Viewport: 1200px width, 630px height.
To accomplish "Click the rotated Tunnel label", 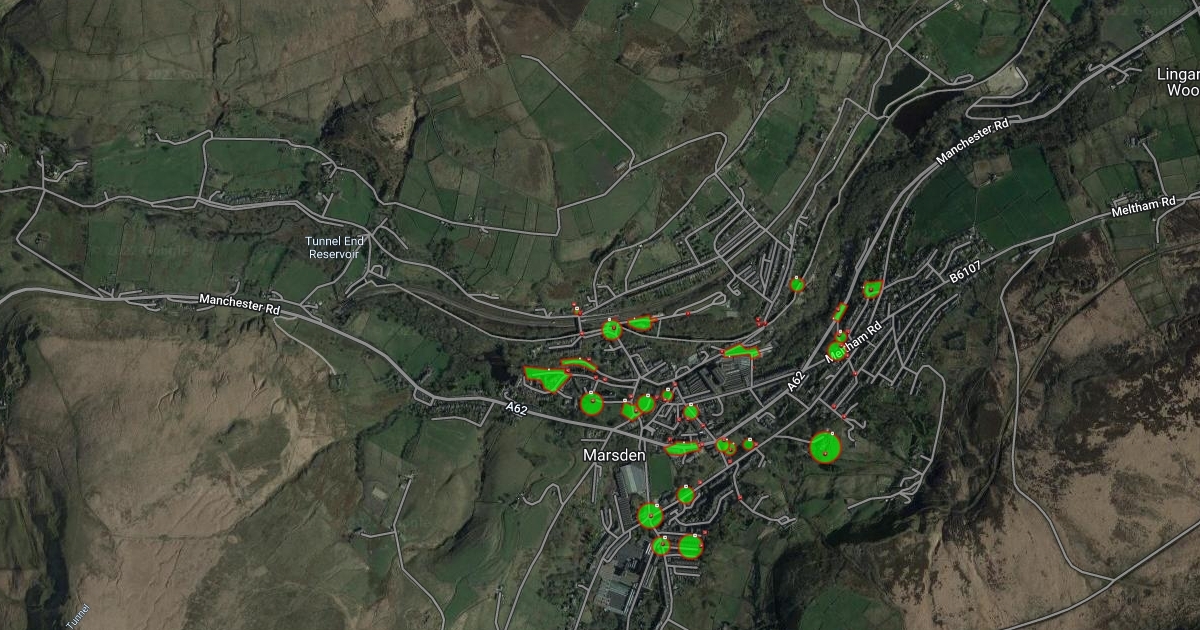I will coord(78,616).
